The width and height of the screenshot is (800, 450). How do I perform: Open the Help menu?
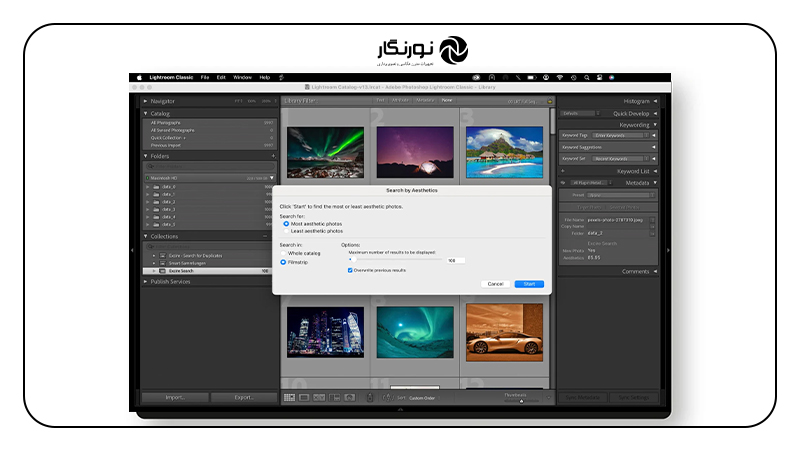click(264, 78)
